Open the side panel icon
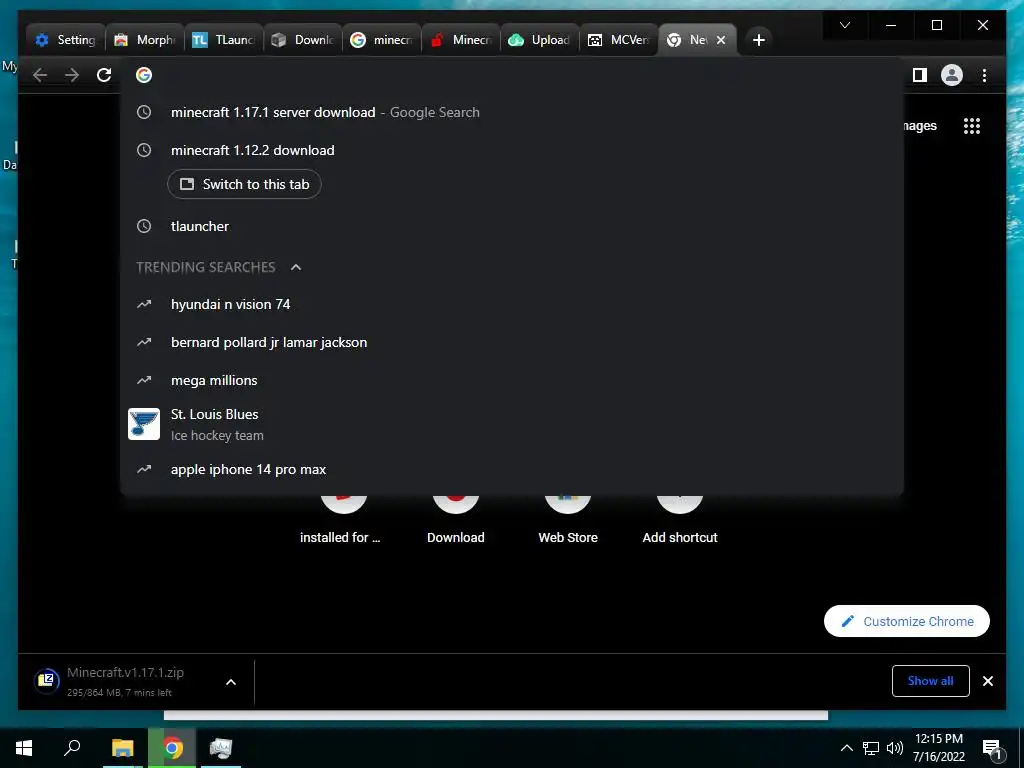 pos(920,75)
